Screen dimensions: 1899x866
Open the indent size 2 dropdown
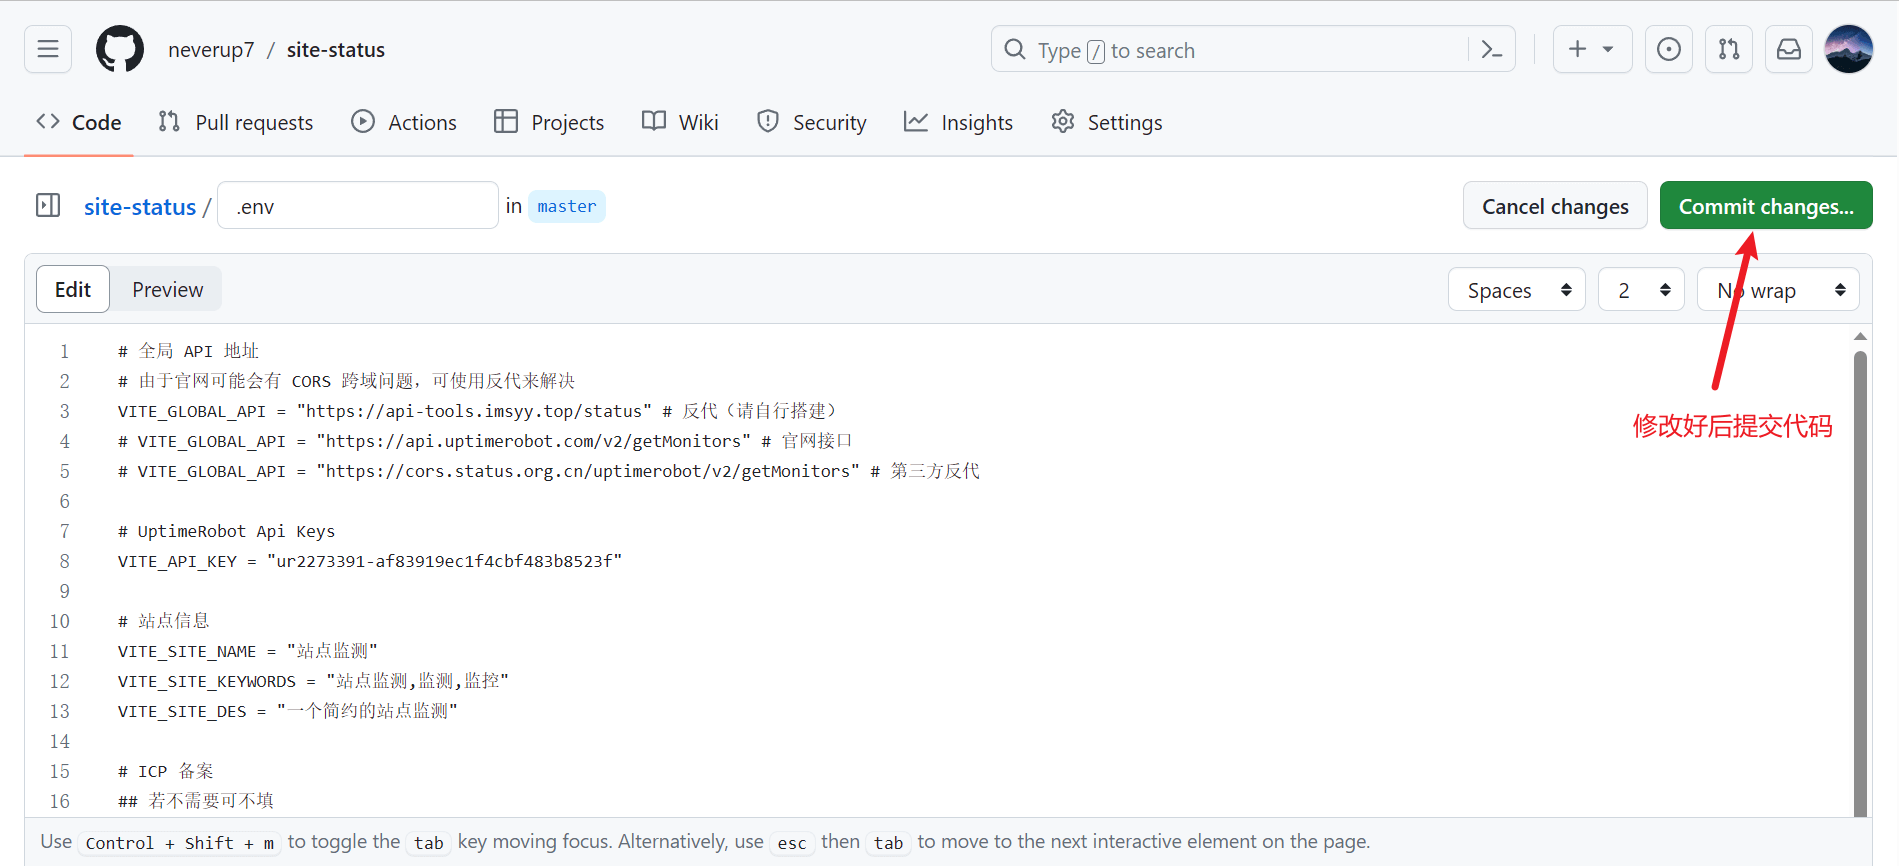pos(1641,290)
